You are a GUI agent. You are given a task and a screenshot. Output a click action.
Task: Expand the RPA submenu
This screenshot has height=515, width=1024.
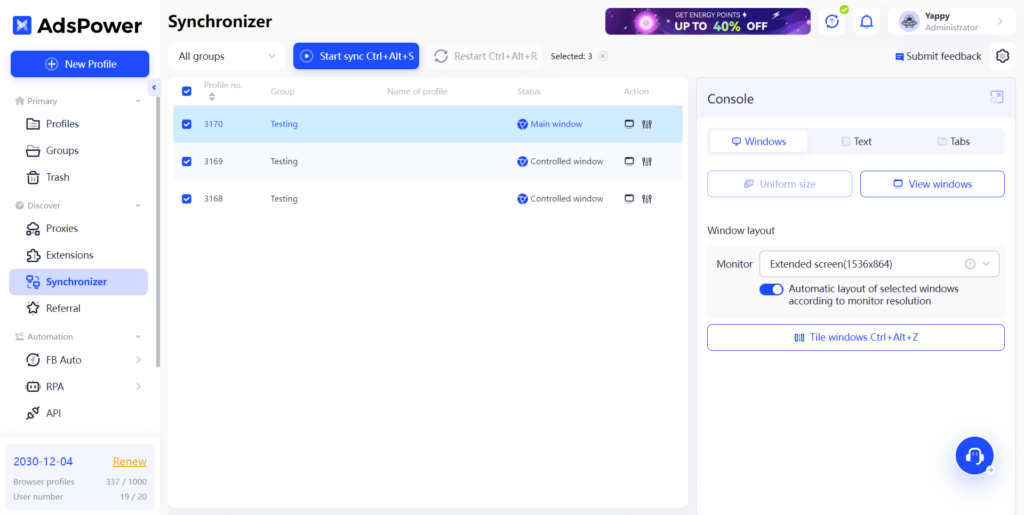tap(138, 386)
